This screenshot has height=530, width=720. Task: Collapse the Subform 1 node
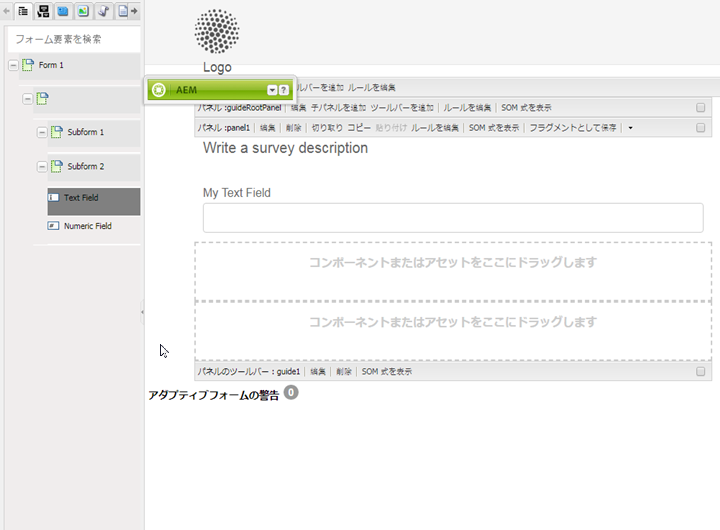click(42, 132)
